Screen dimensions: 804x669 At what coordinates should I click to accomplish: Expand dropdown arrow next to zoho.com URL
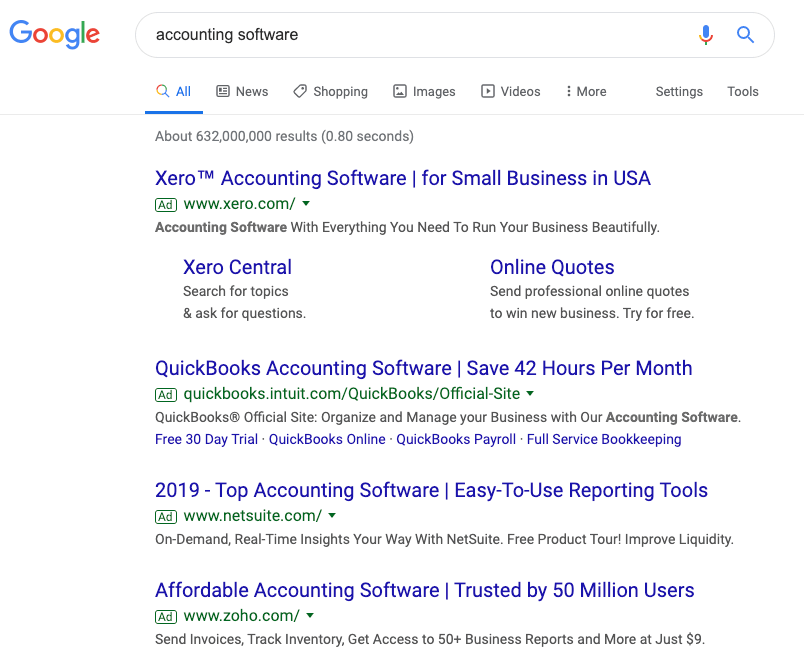(x=310, y=615)
